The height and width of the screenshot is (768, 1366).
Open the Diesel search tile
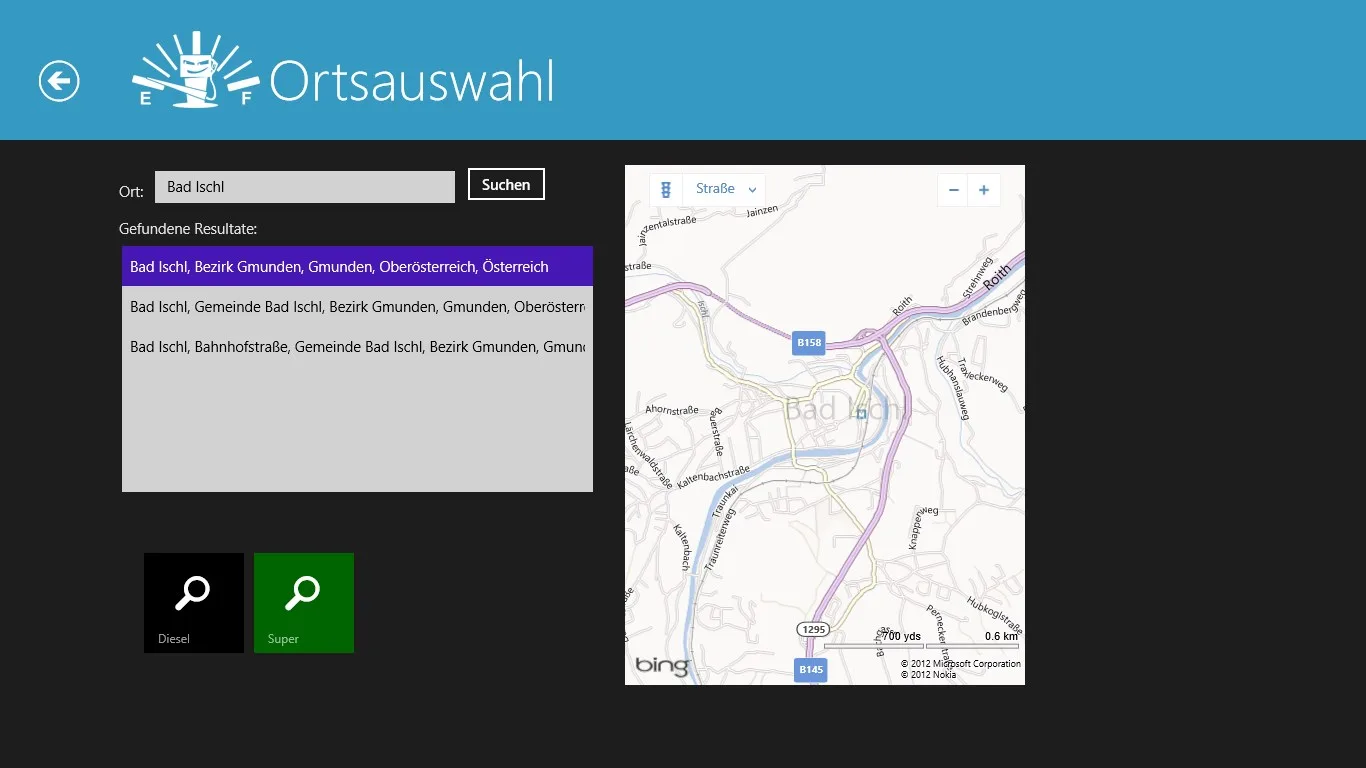194,603
